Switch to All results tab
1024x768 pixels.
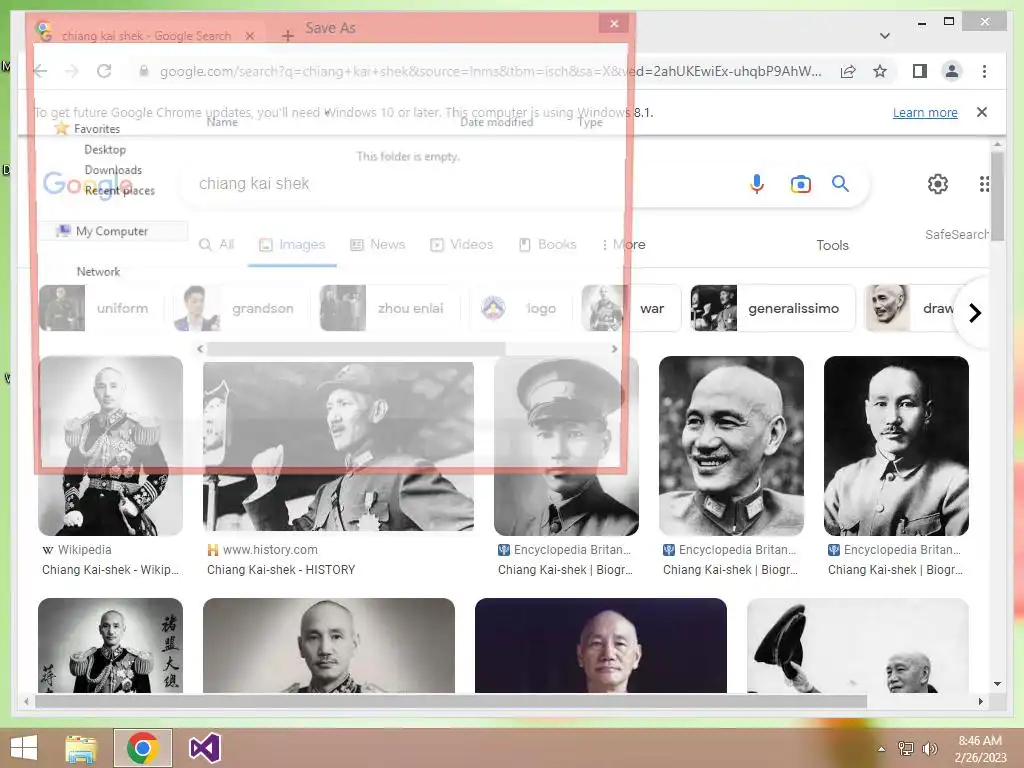pyautogui.click(x=216, y=245)
